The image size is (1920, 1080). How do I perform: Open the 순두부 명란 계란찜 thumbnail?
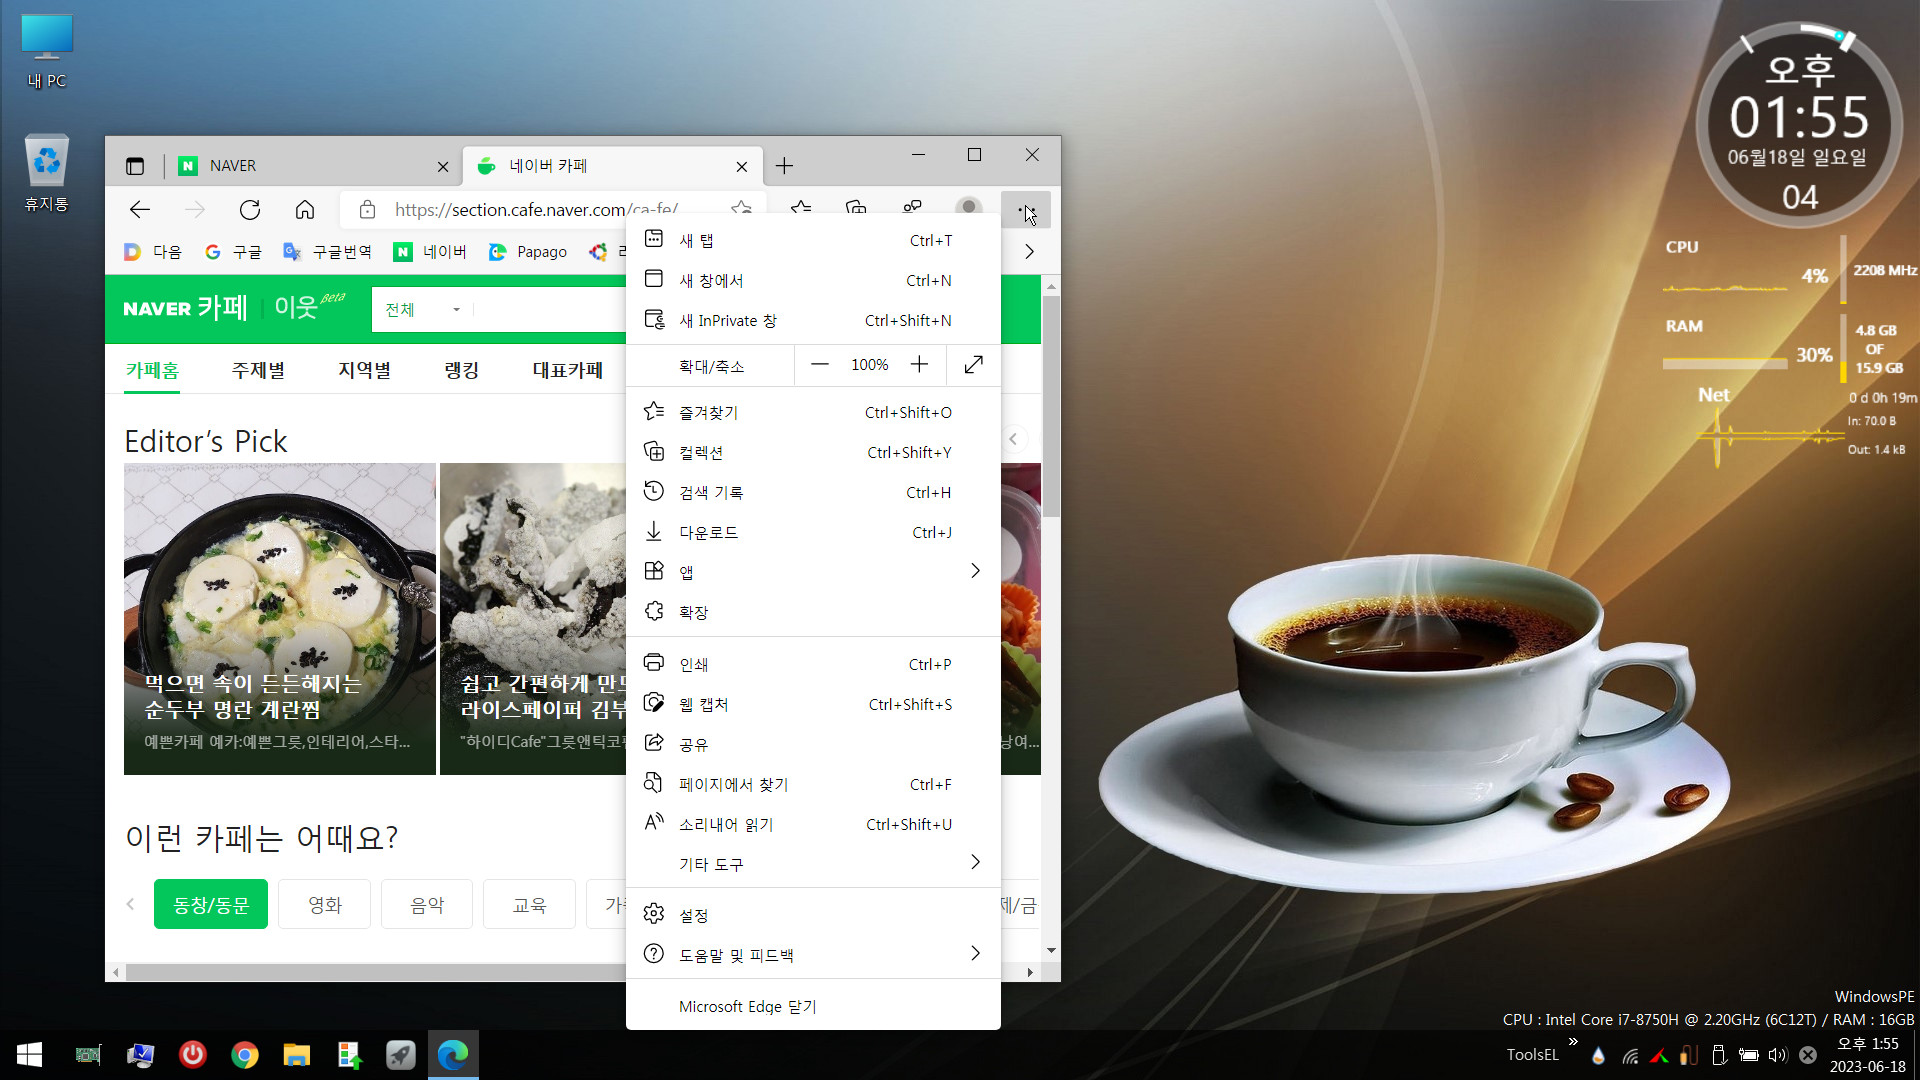click(x=280, y=618)
